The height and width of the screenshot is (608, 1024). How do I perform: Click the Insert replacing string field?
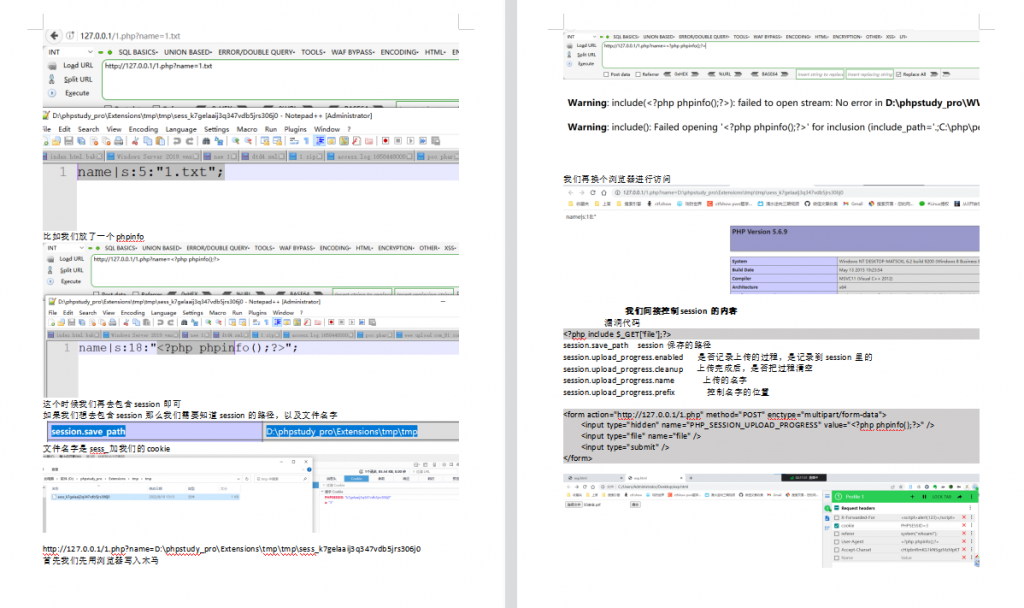870,74
